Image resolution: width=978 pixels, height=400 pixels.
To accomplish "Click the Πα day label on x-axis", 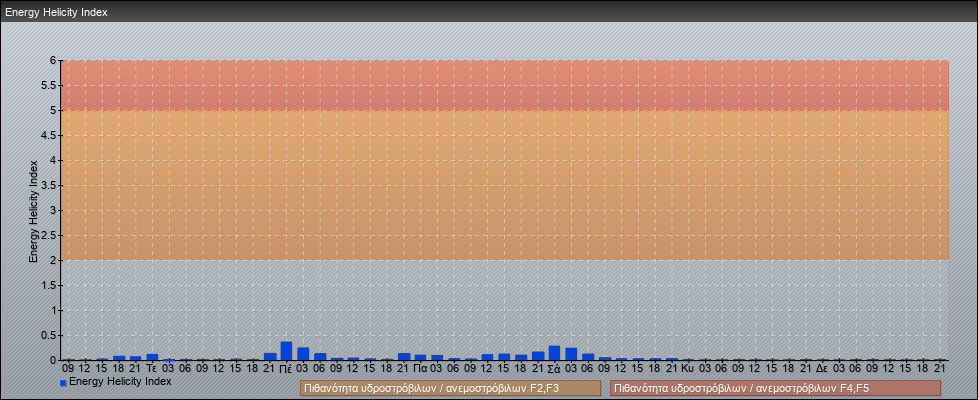I will [x=420, y=368].
